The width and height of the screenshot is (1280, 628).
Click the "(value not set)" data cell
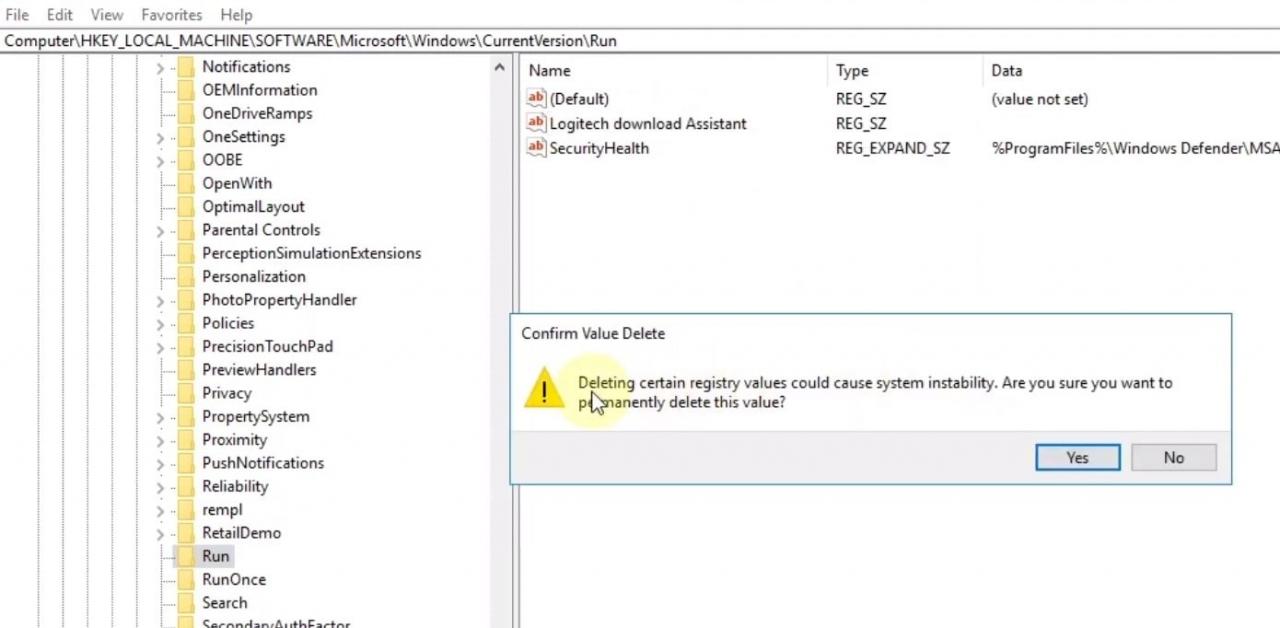coord(1040,99)
